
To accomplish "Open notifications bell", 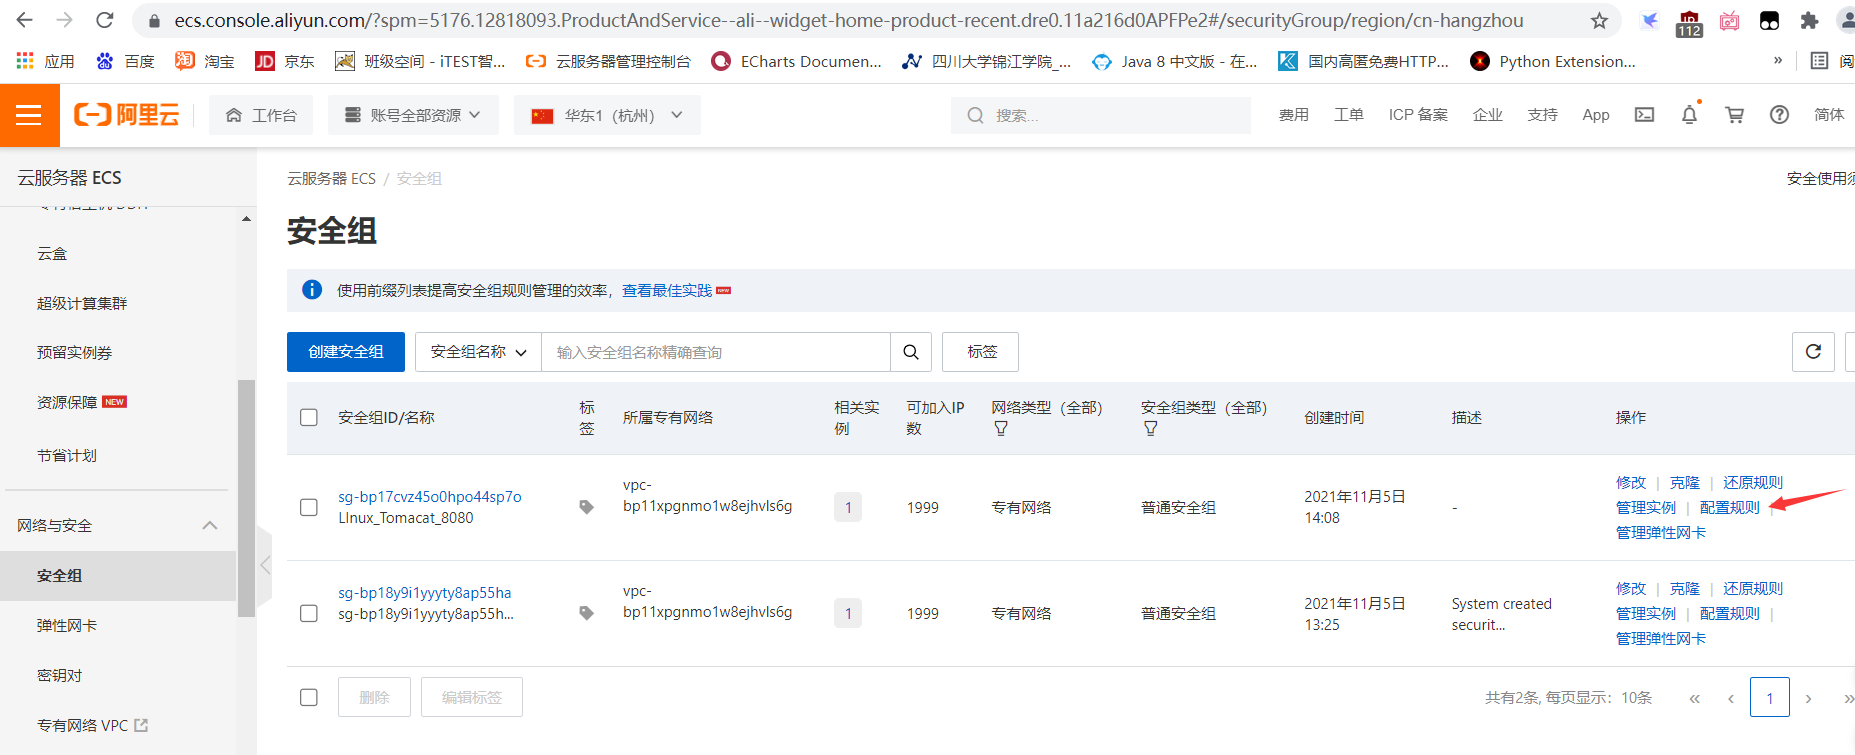I will click(x=1689, y=115).
